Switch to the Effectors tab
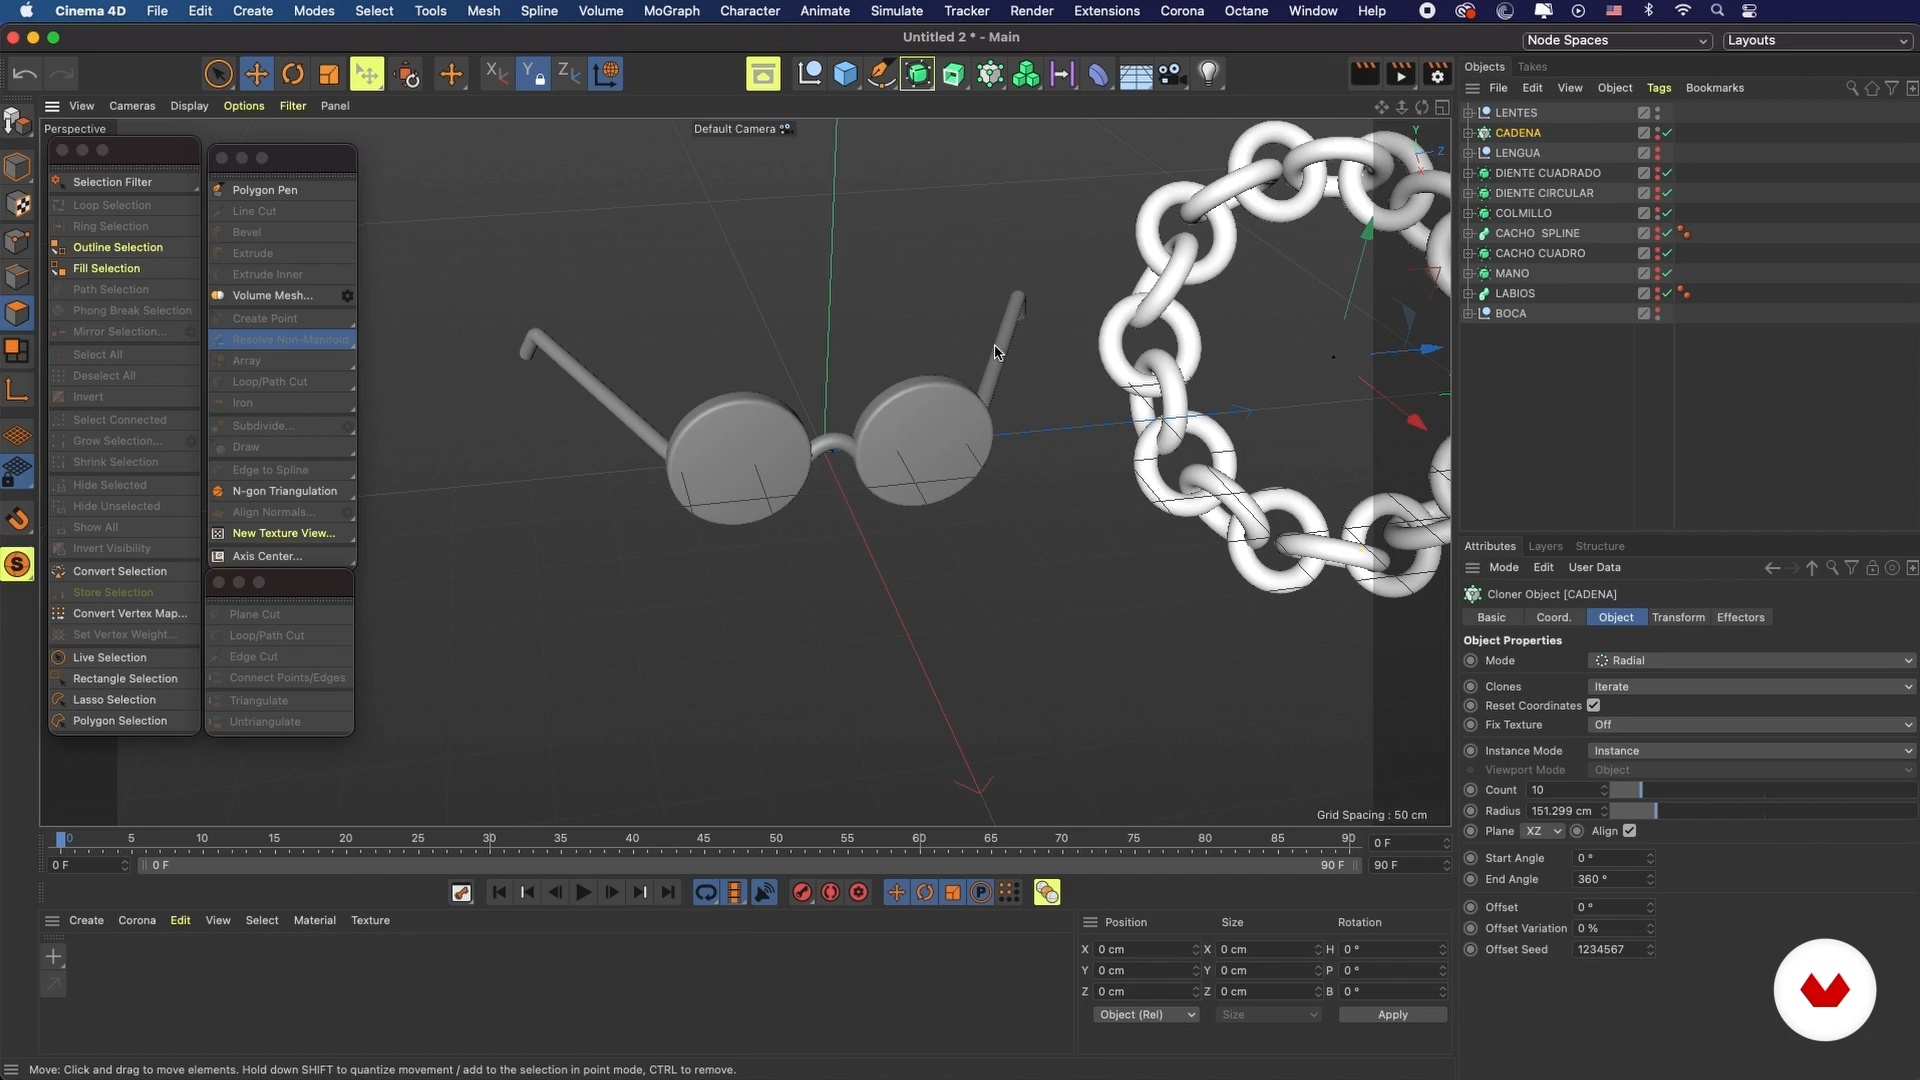1920x1080 pixels. [1740, 617]
